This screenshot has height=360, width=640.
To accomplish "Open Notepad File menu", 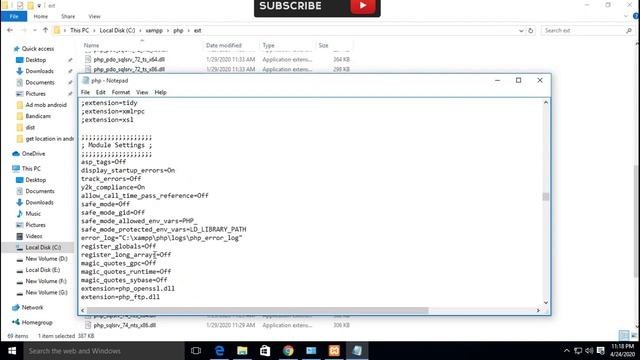I will click(85, 92).
